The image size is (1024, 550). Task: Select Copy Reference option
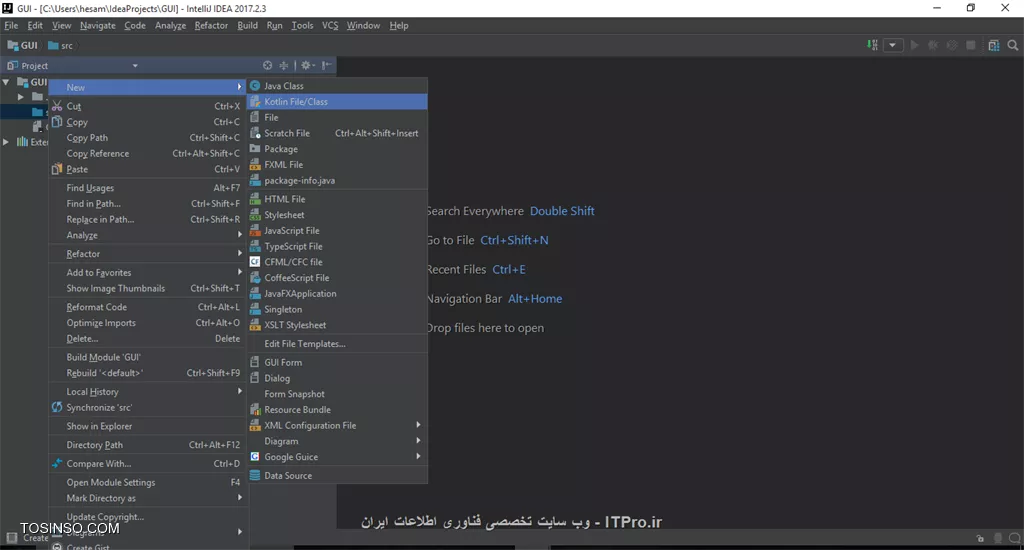point(147,154)
